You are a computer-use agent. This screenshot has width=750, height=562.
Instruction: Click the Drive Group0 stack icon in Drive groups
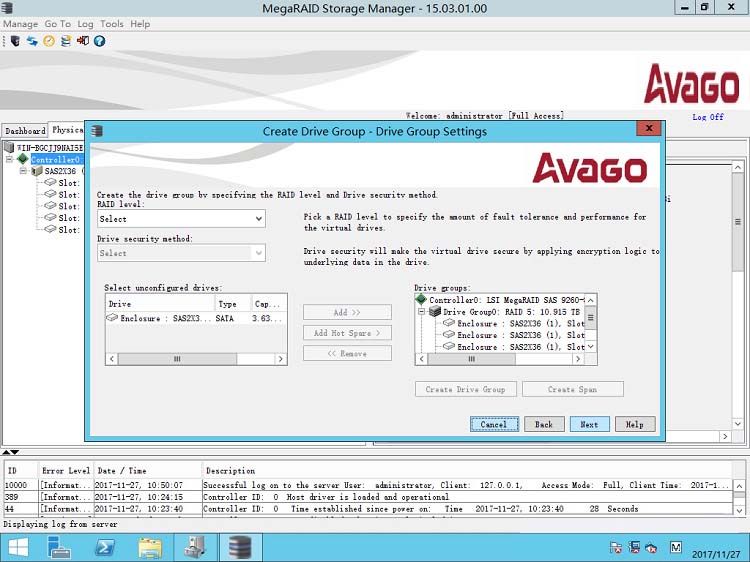[x=435, y=311]
